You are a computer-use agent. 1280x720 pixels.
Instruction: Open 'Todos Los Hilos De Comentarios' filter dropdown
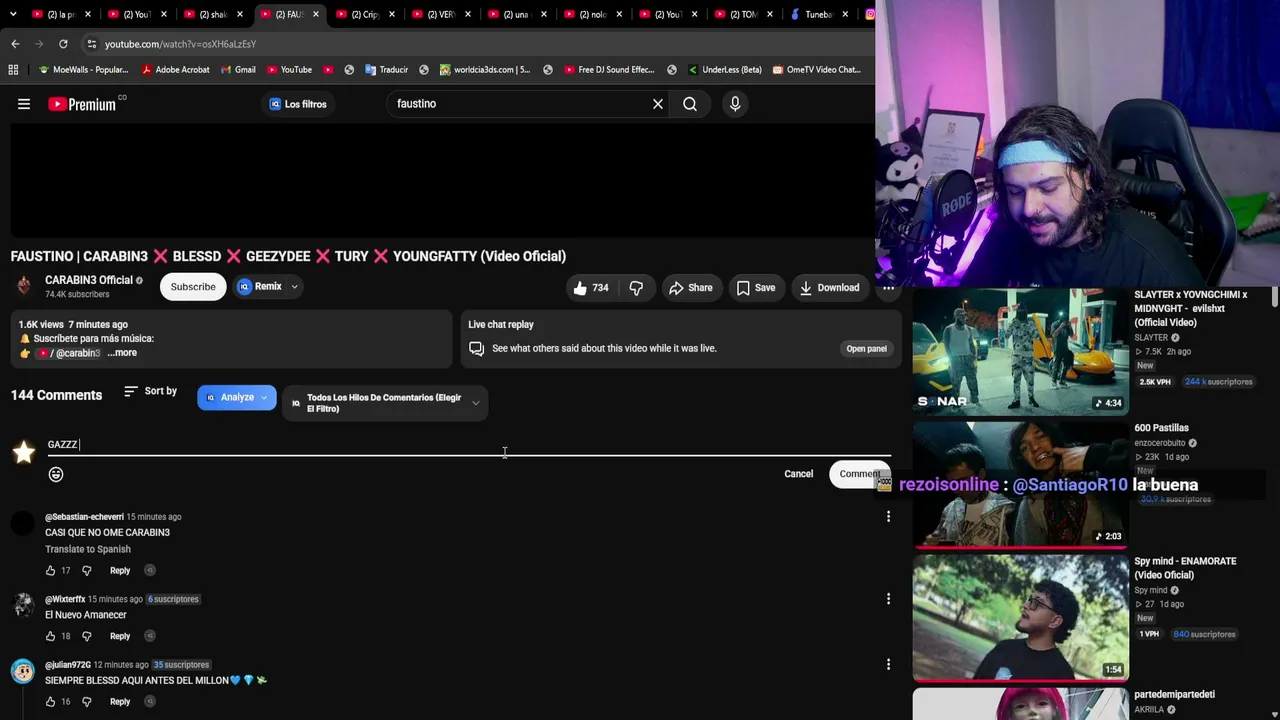click(385, 403)
